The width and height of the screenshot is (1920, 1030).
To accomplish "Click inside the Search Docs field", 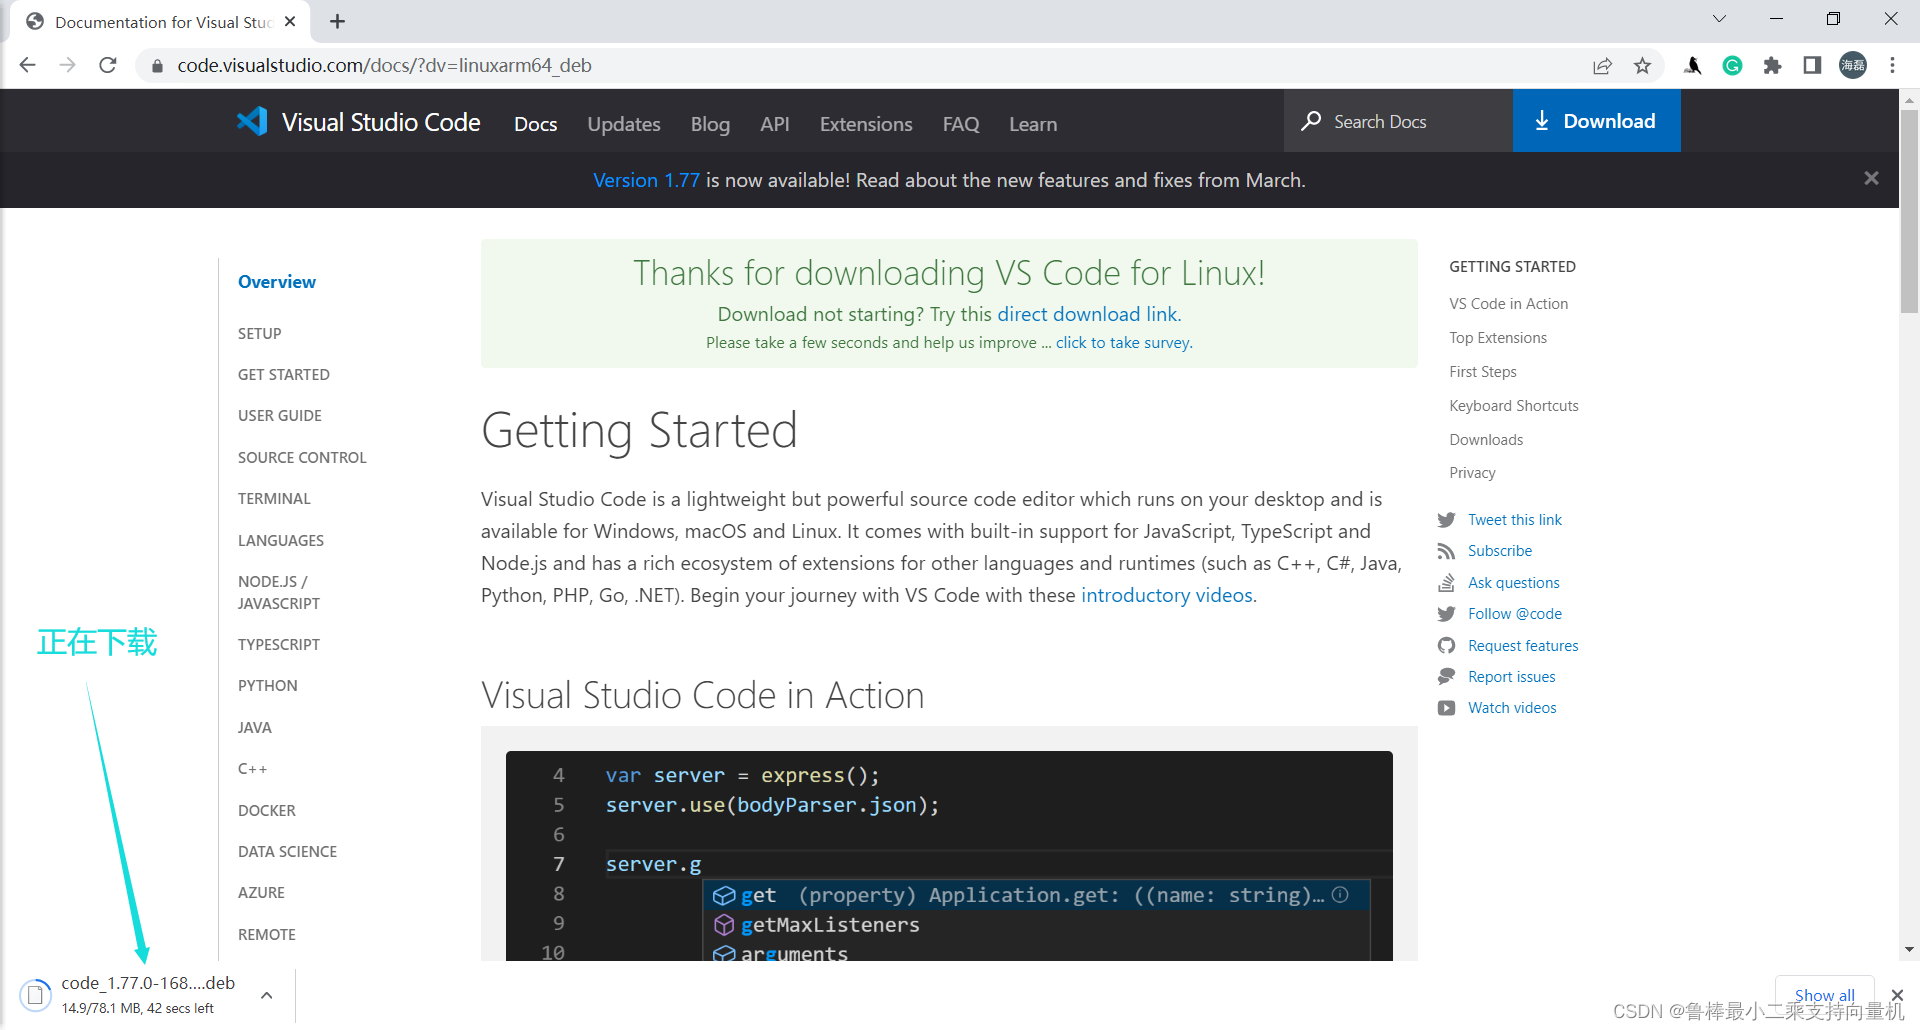I will point(1398,120).
